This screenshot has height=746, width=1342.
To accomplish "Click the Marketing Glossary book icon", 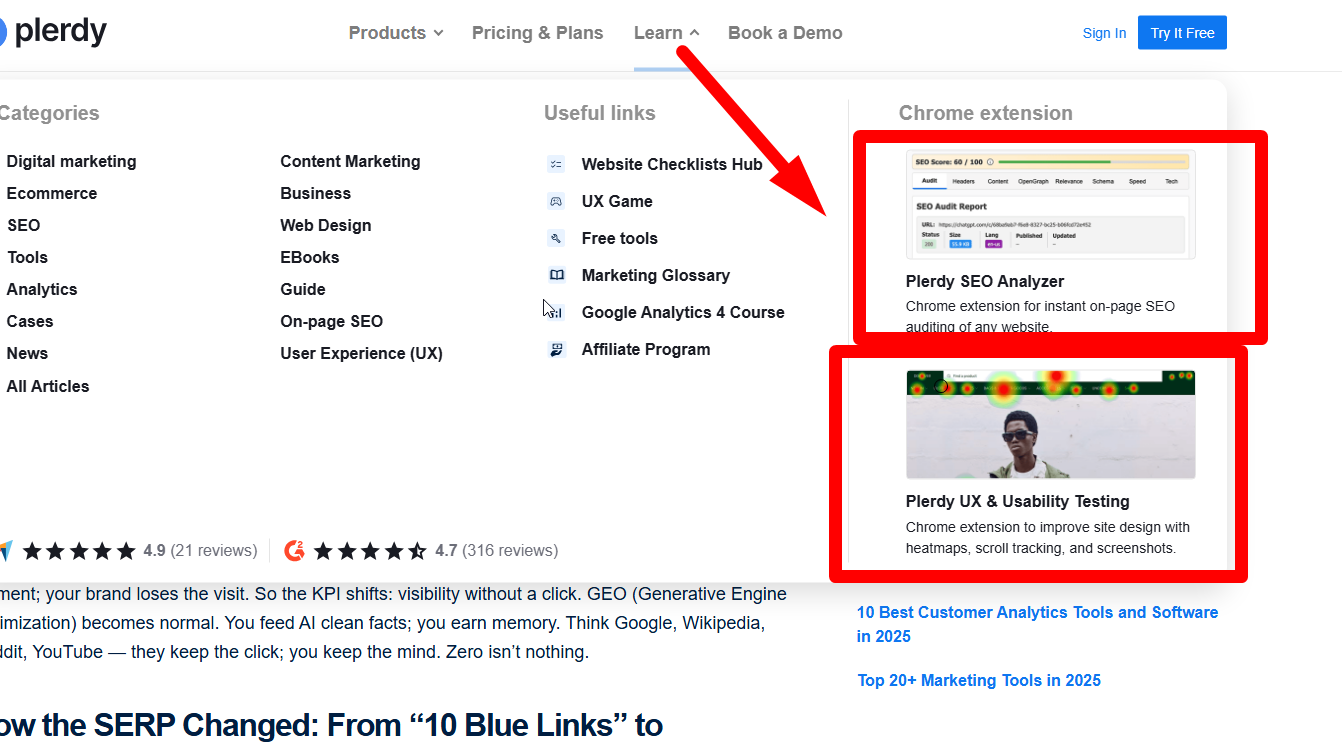I will click(556, 275).
